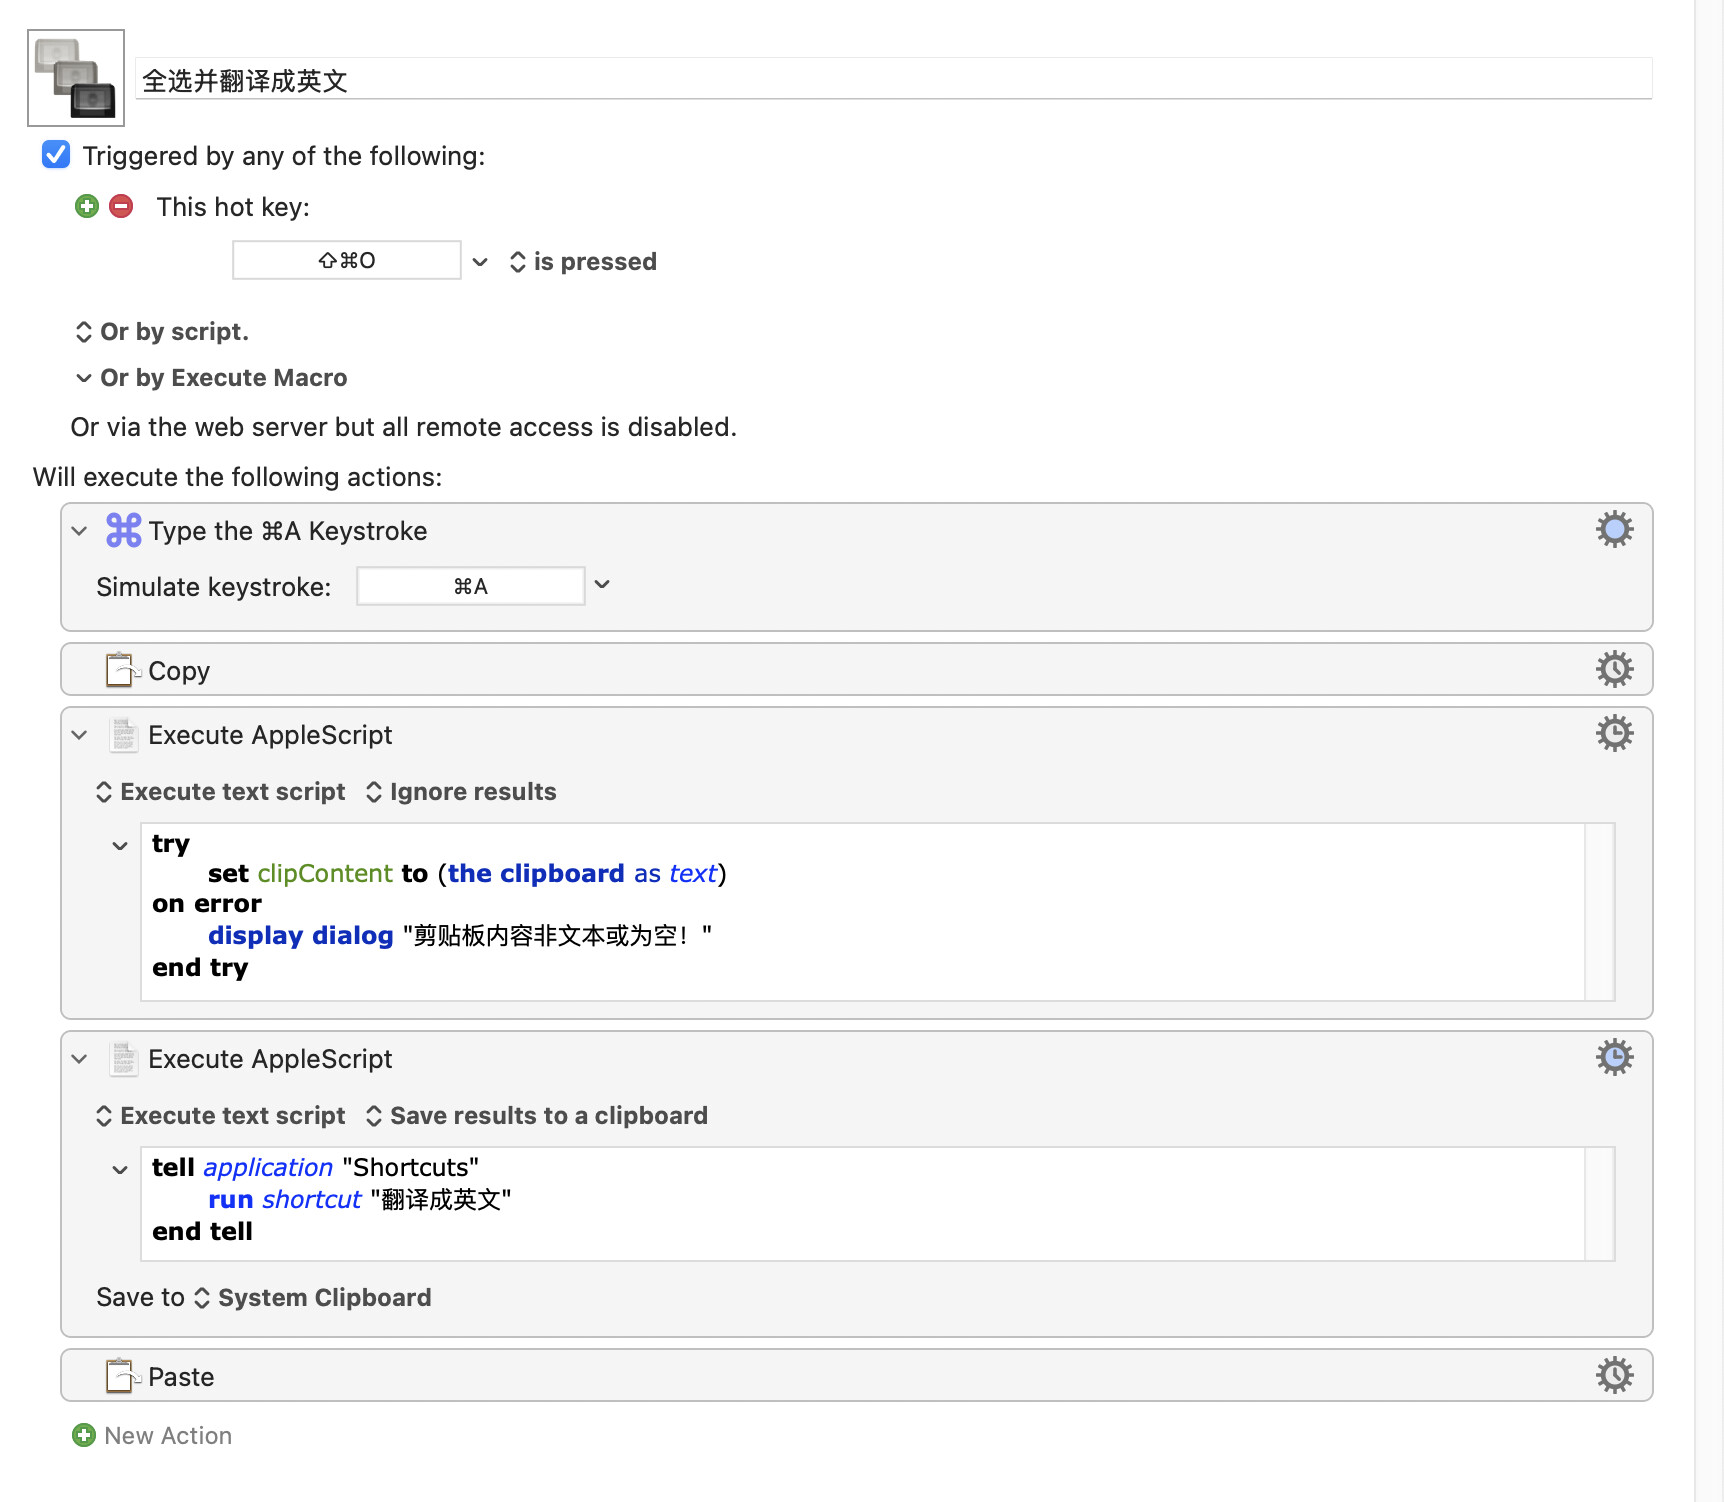Screen dimensions: 1724x1502
Task: Open gear menu of first Execute AppleScript
Action: pyautogui.click(x=1614, y=733)
